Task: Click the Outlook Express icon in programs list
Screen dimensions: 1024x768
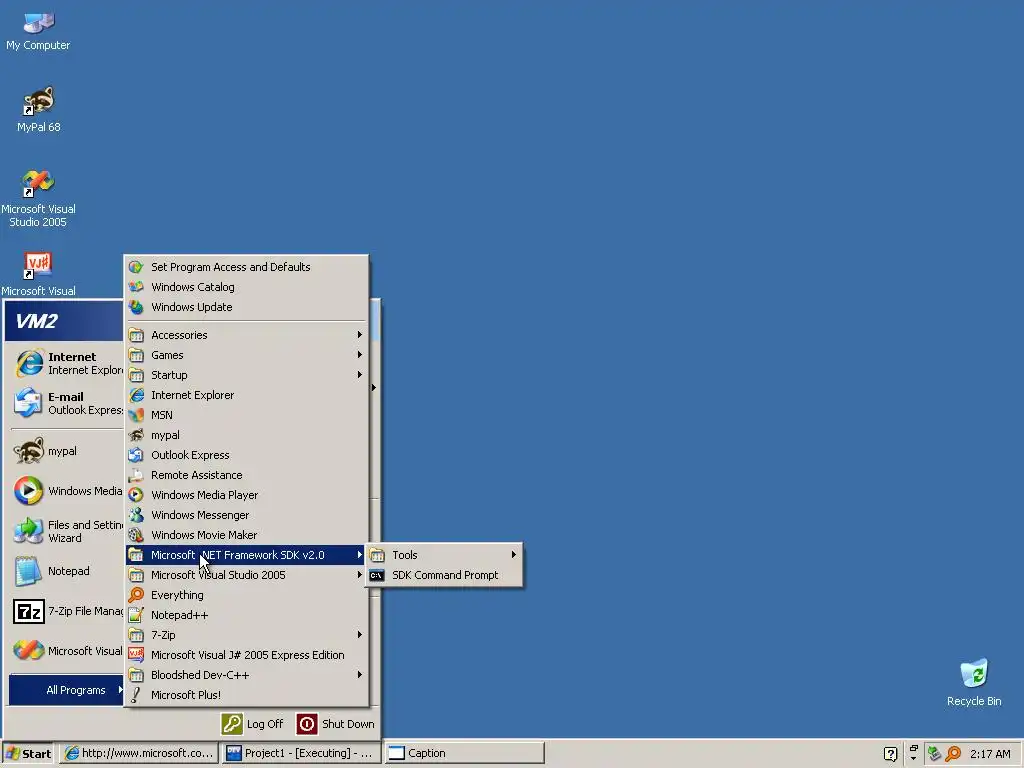Action: tap(136, 455)
